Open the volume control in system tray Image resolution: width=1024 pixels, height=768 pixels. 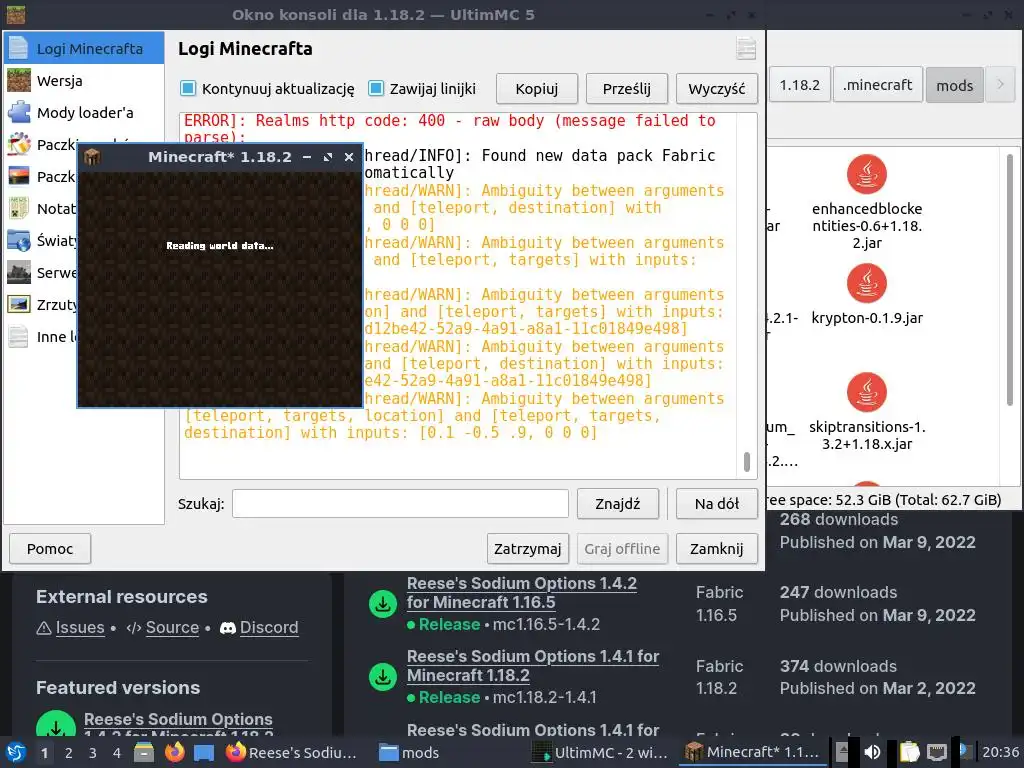872,752
